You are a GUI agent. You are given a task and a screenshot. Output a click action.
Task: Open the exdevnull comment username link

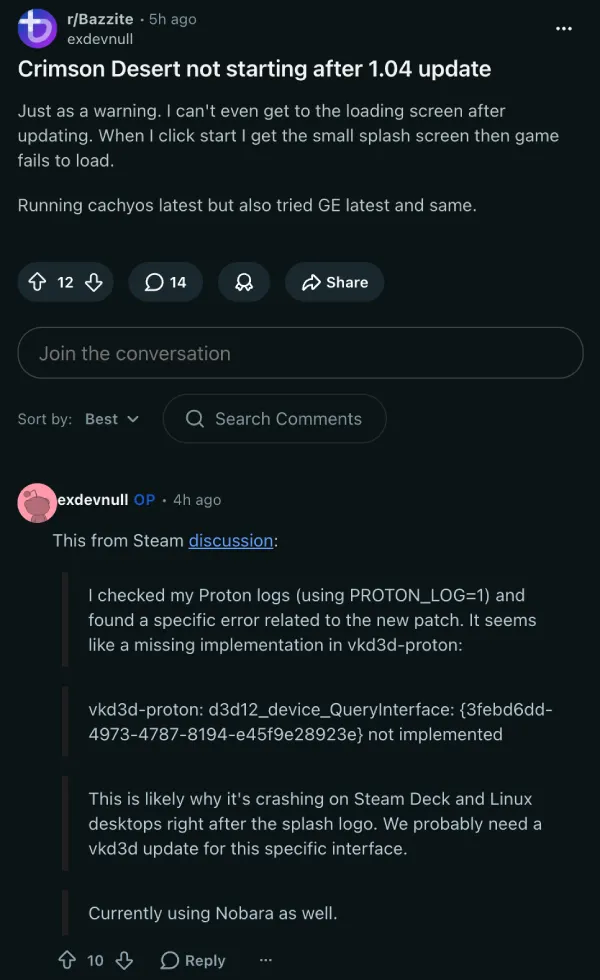point(92,500)
